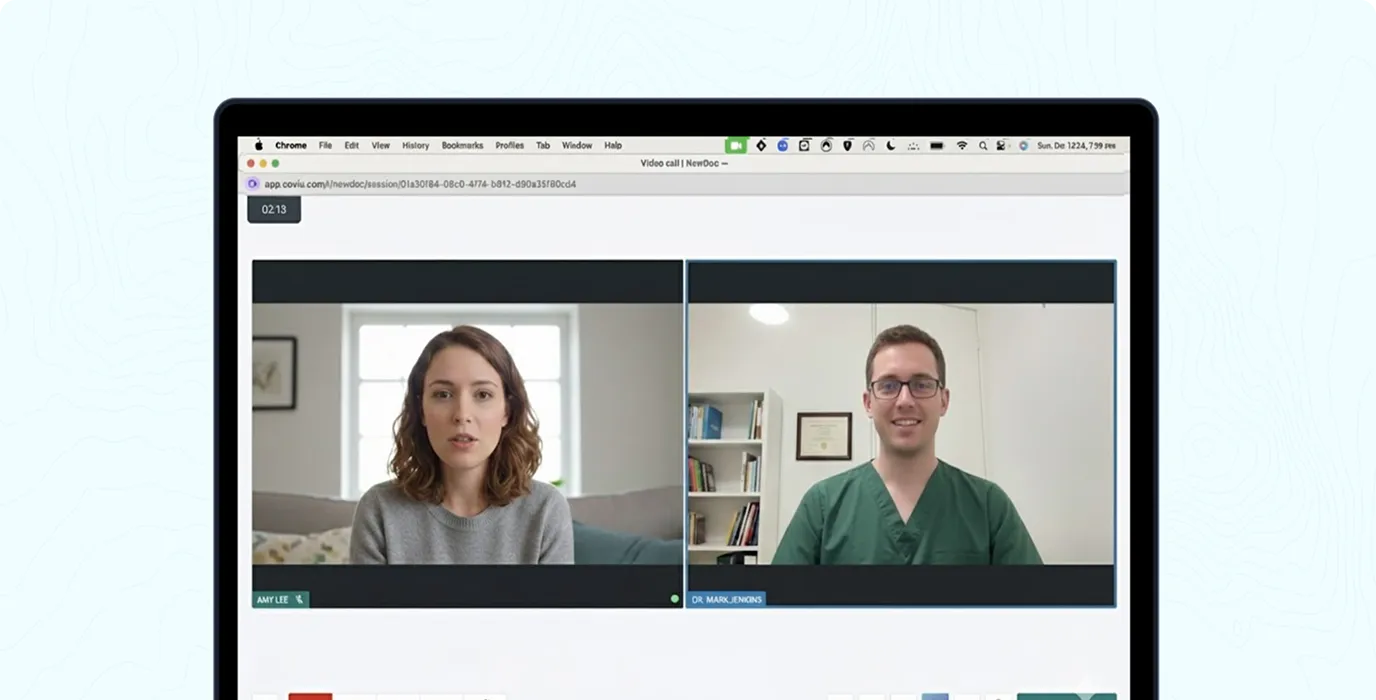
Task: Select Dr. Mark Jenkins's video tile
Action: click(900, 430)
